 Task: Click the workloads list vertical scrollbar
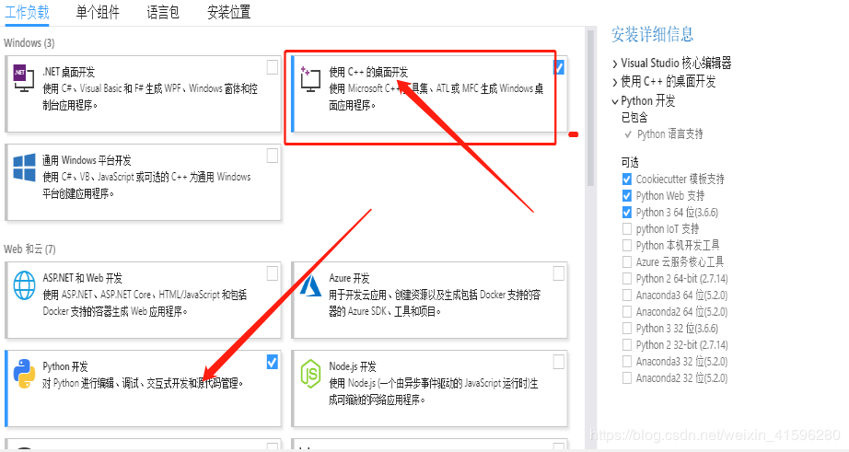click(590, 108)
